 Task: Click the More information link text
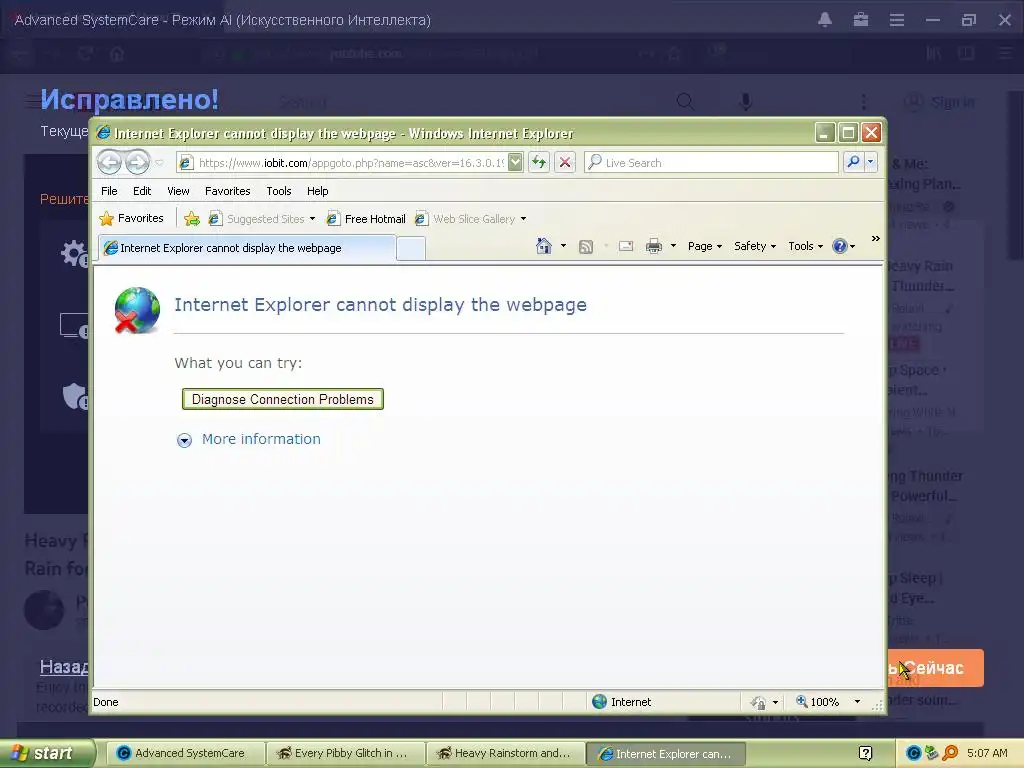pyautogui.click(x=261, y=439)
